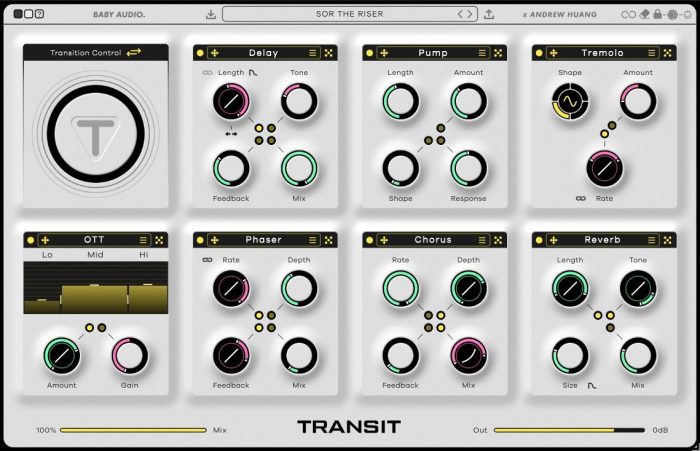Click the OTT Gain knob
This screenshot has width=700, height=451.
click(x=129, y=356)
